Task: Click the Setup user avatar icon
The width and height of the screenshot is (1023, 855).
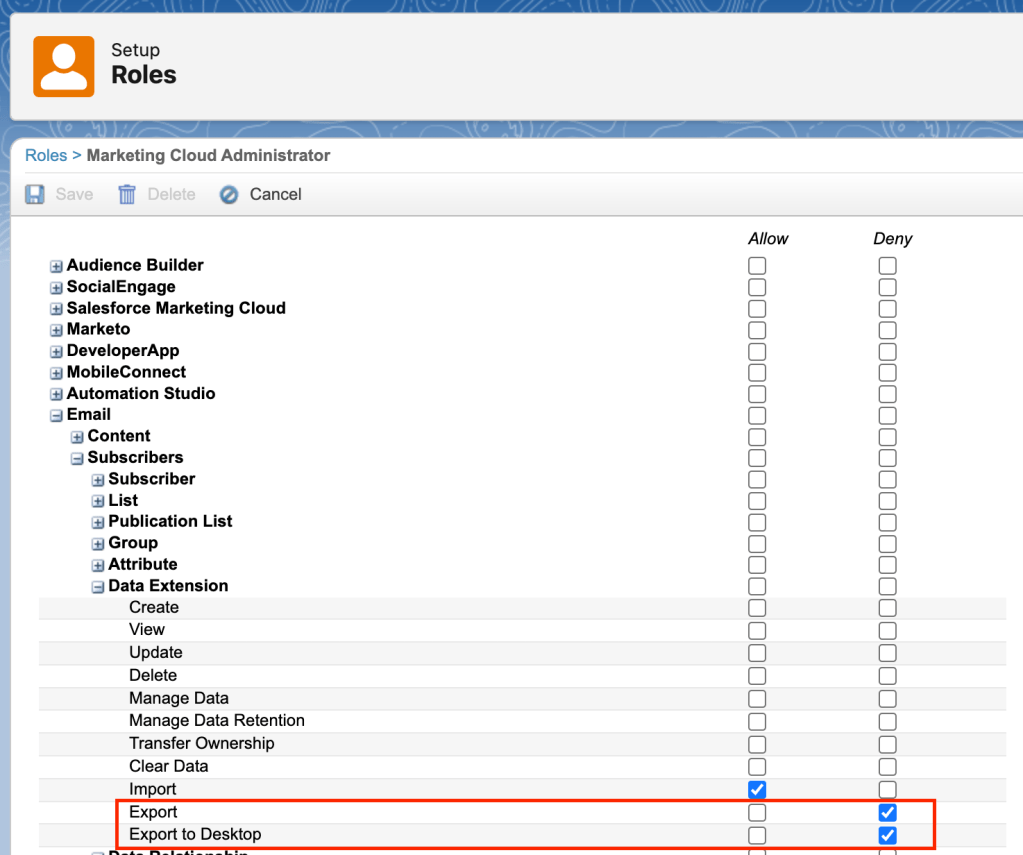Action: click(x=62, y=67)
